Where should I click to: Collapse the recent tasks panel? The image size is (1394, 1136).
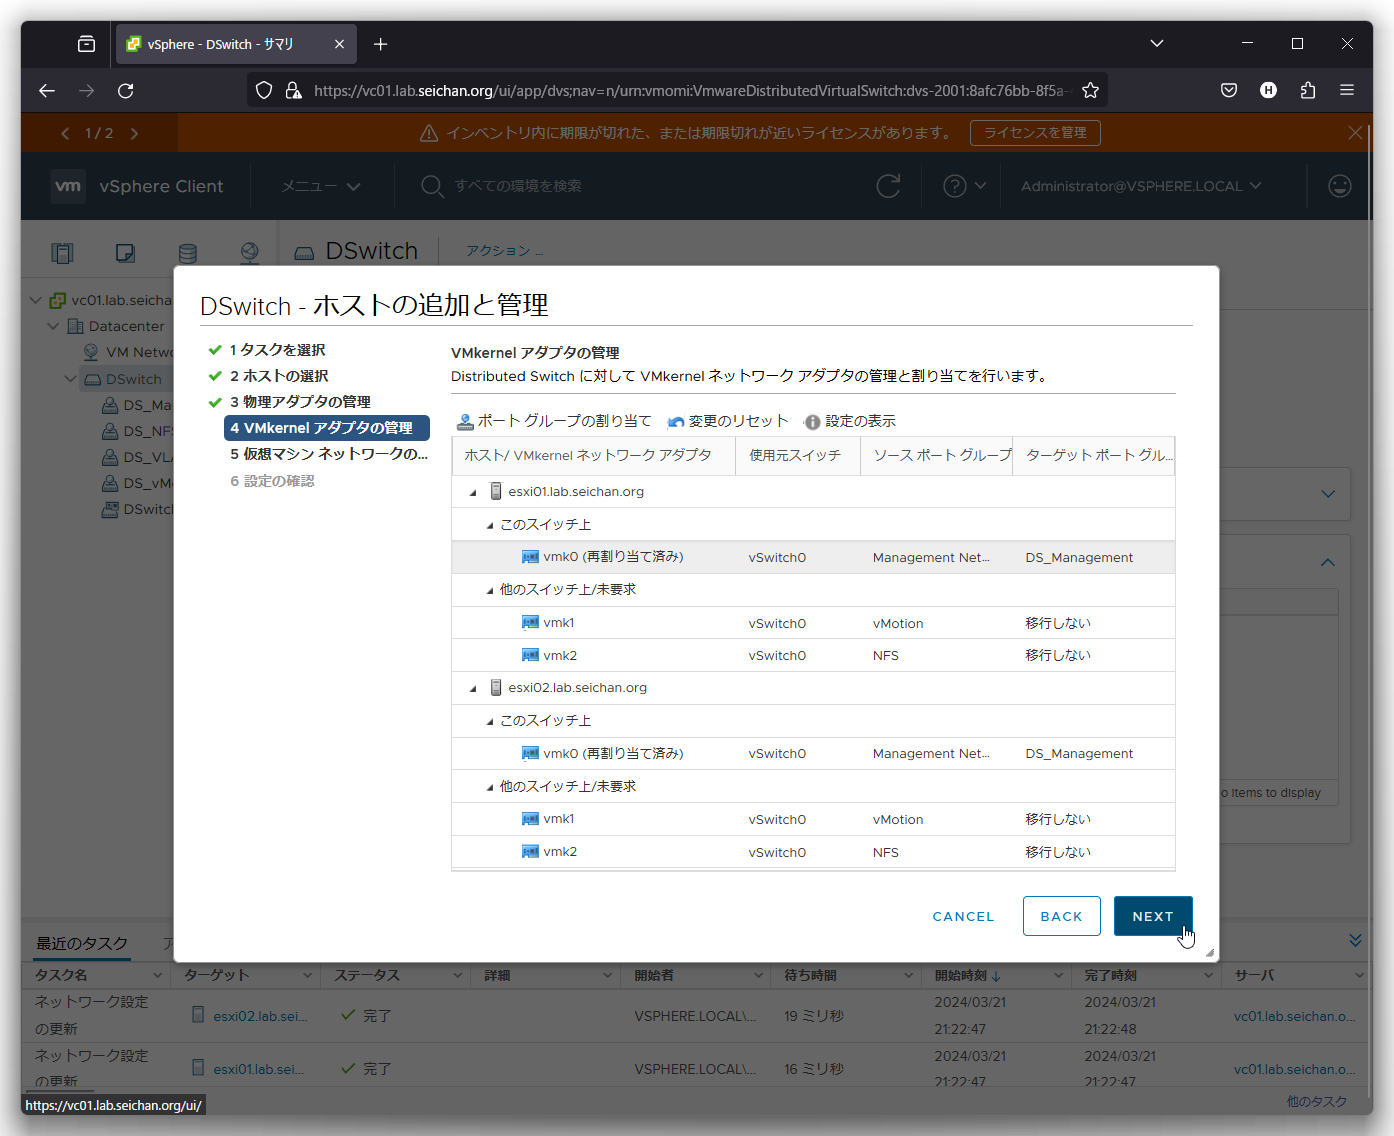1355,941
